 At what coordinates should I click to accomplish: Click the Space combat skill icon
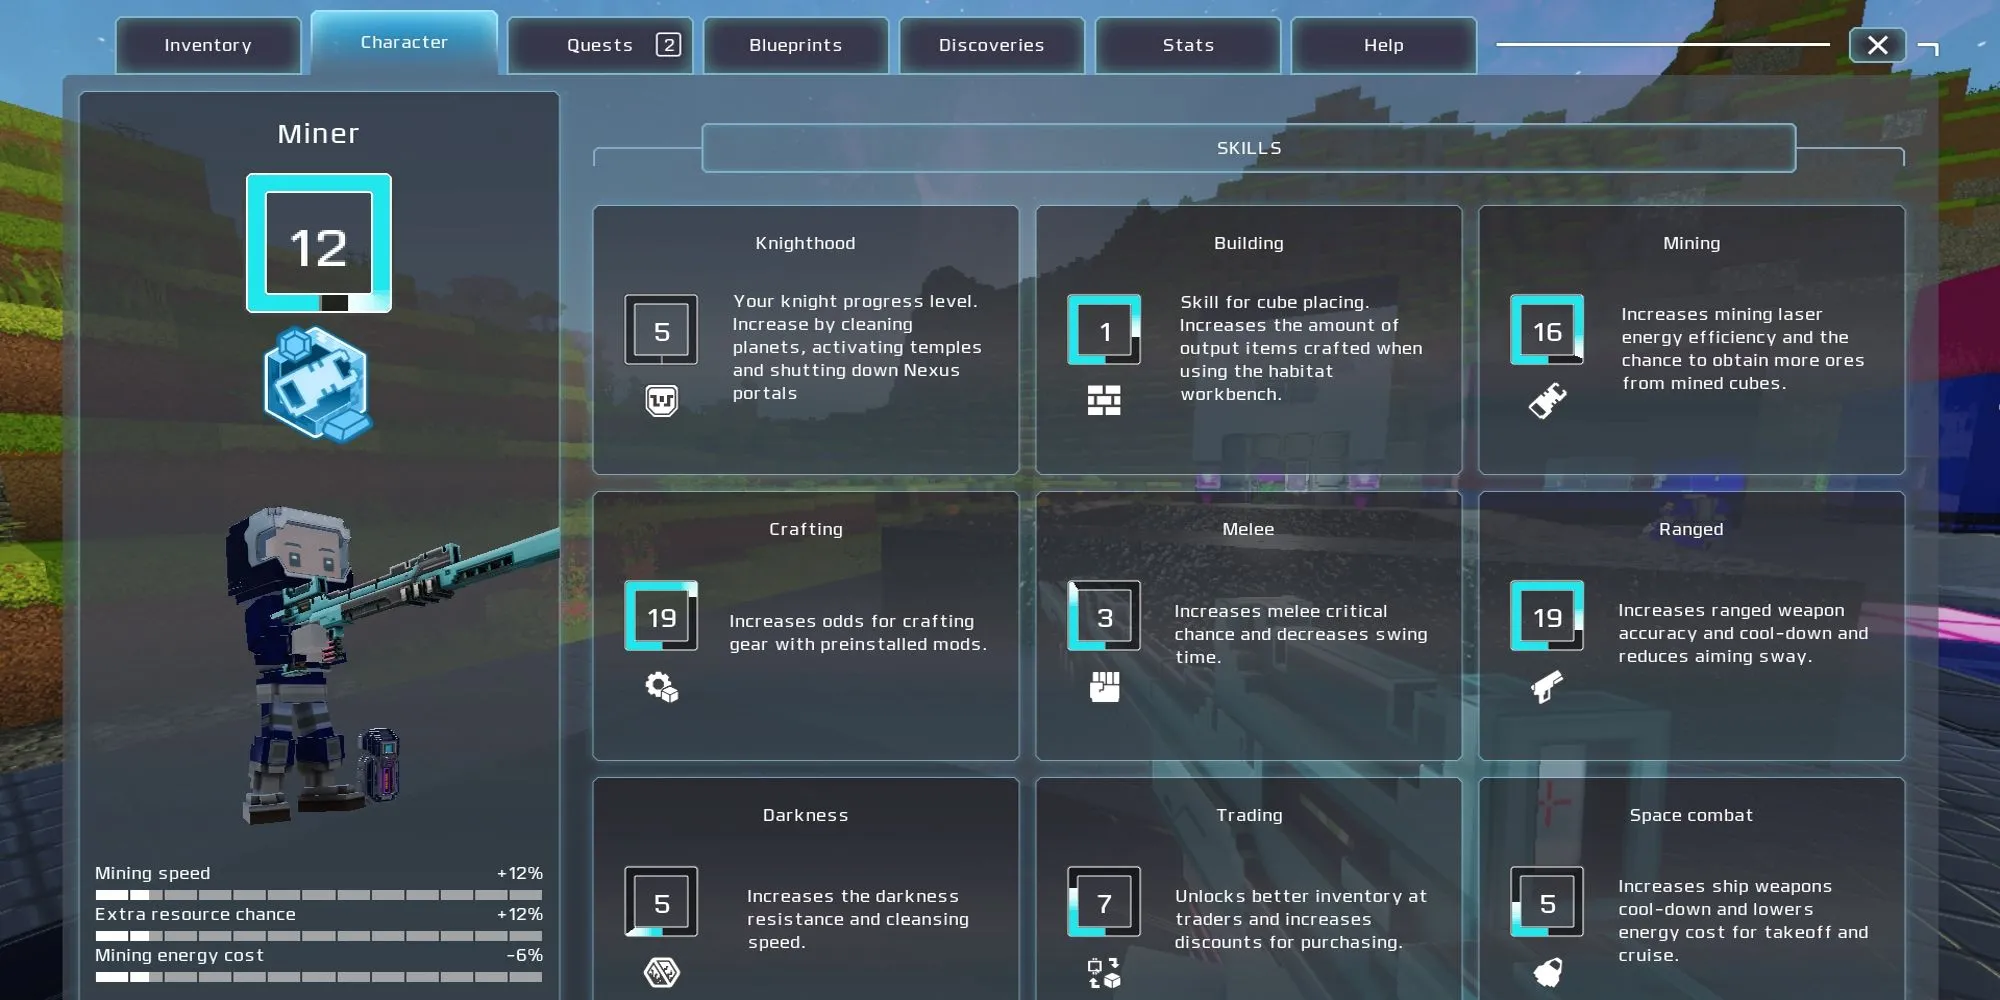(x=1547, y=972)
